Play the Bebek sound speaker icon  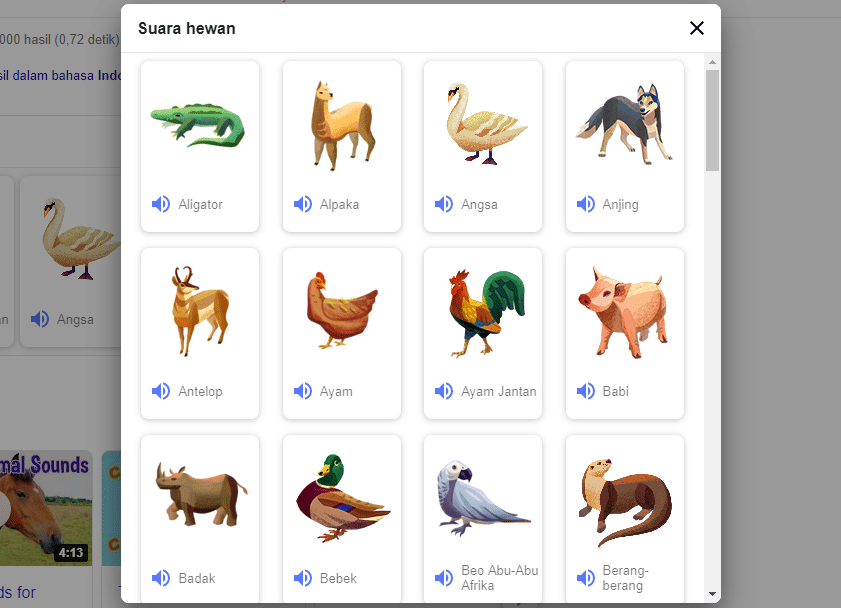point(303,578)
